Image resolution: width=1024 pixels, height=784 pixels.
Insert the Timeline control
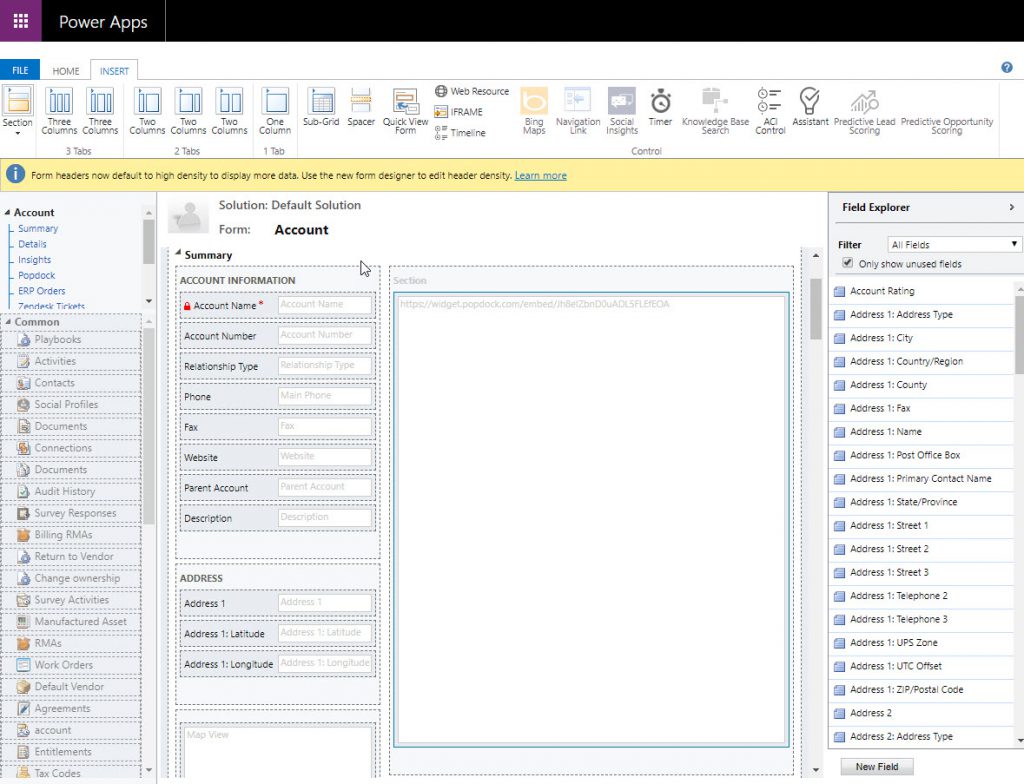pyautogui.click(x=460, y=133)
